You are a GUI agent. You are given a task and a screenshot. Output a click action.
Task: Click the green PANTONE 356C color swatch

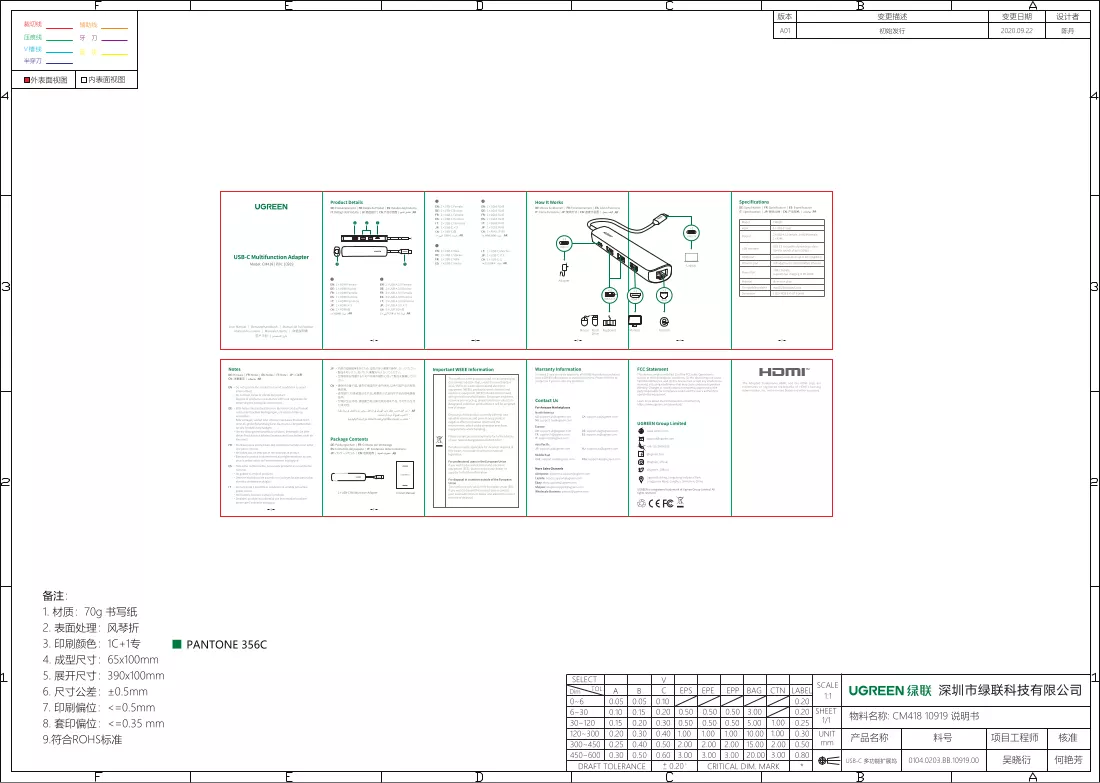point(177,644)
